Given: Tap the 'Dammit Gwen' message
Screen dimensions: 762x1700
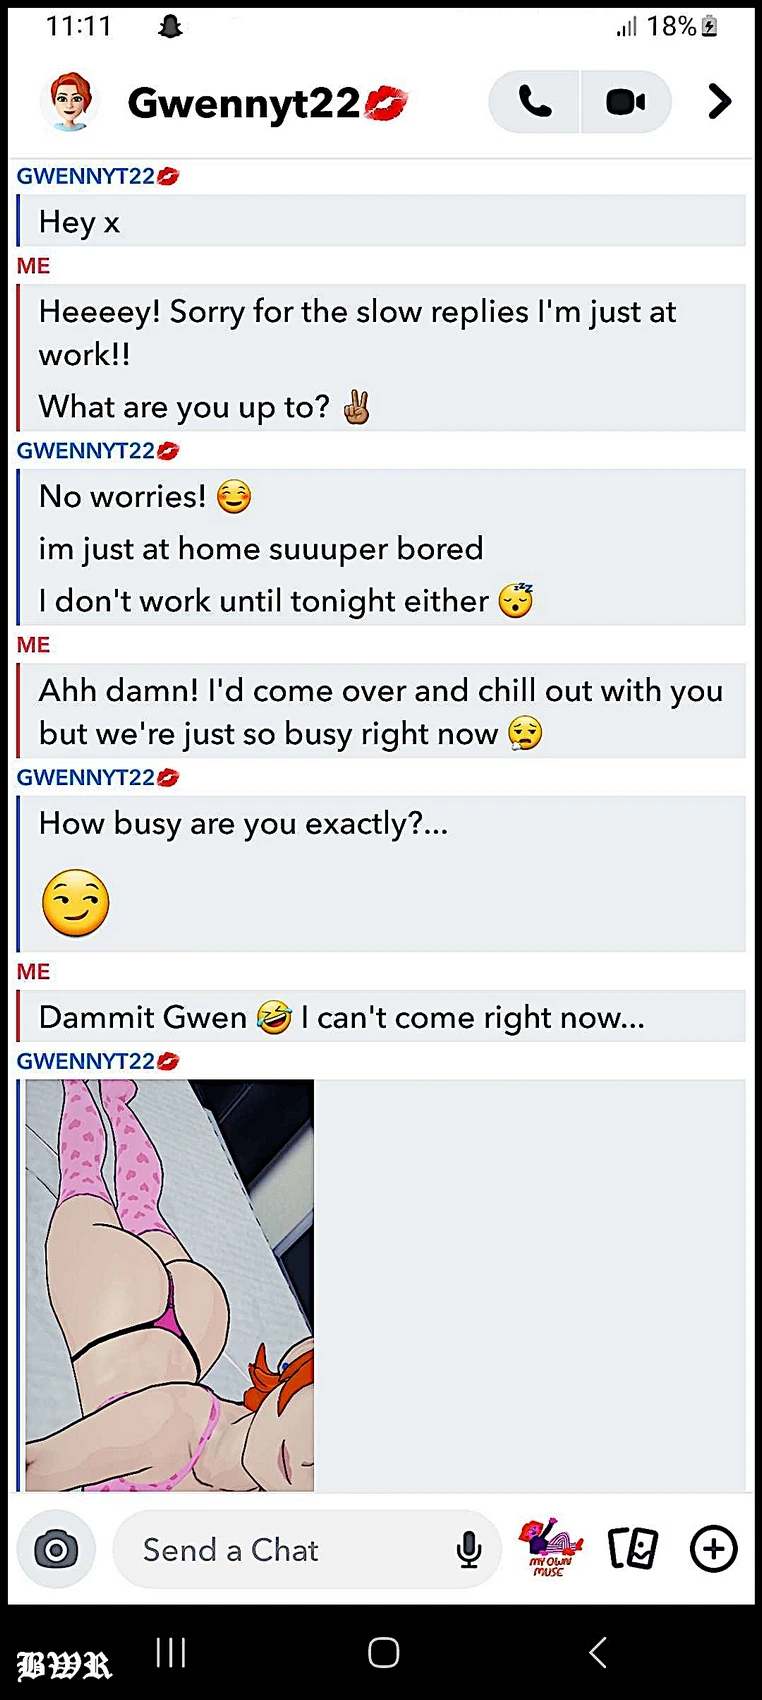Looking at the screenshot, I should point(382,1016).
